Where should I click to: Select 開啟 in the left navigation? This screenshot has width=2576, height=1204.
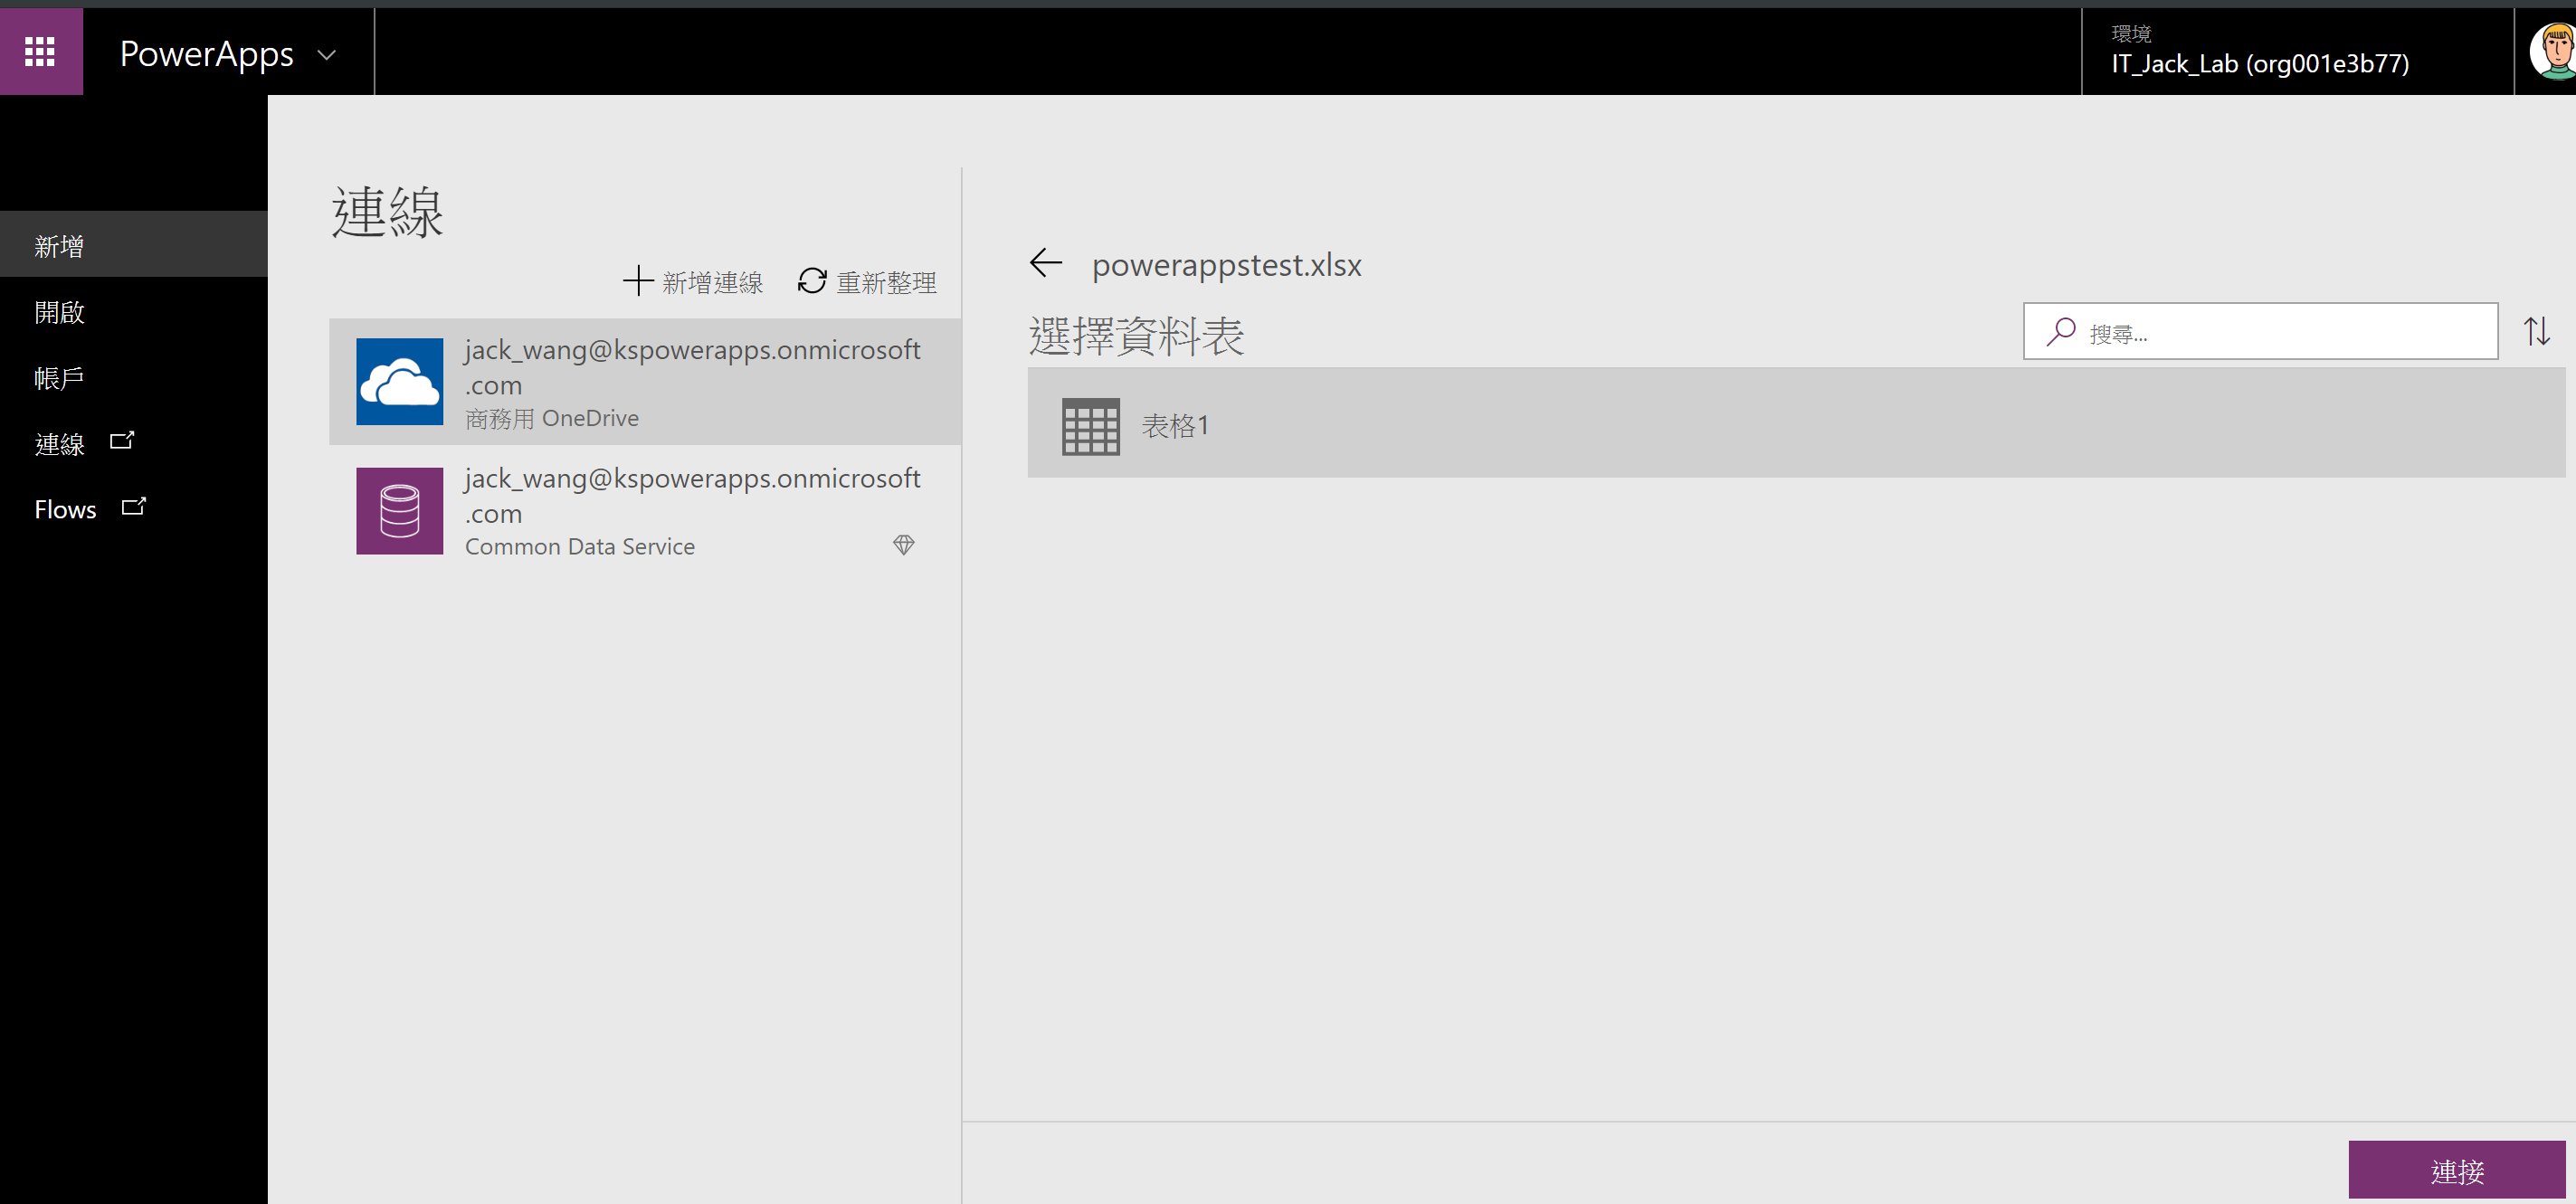pos(134,311)
